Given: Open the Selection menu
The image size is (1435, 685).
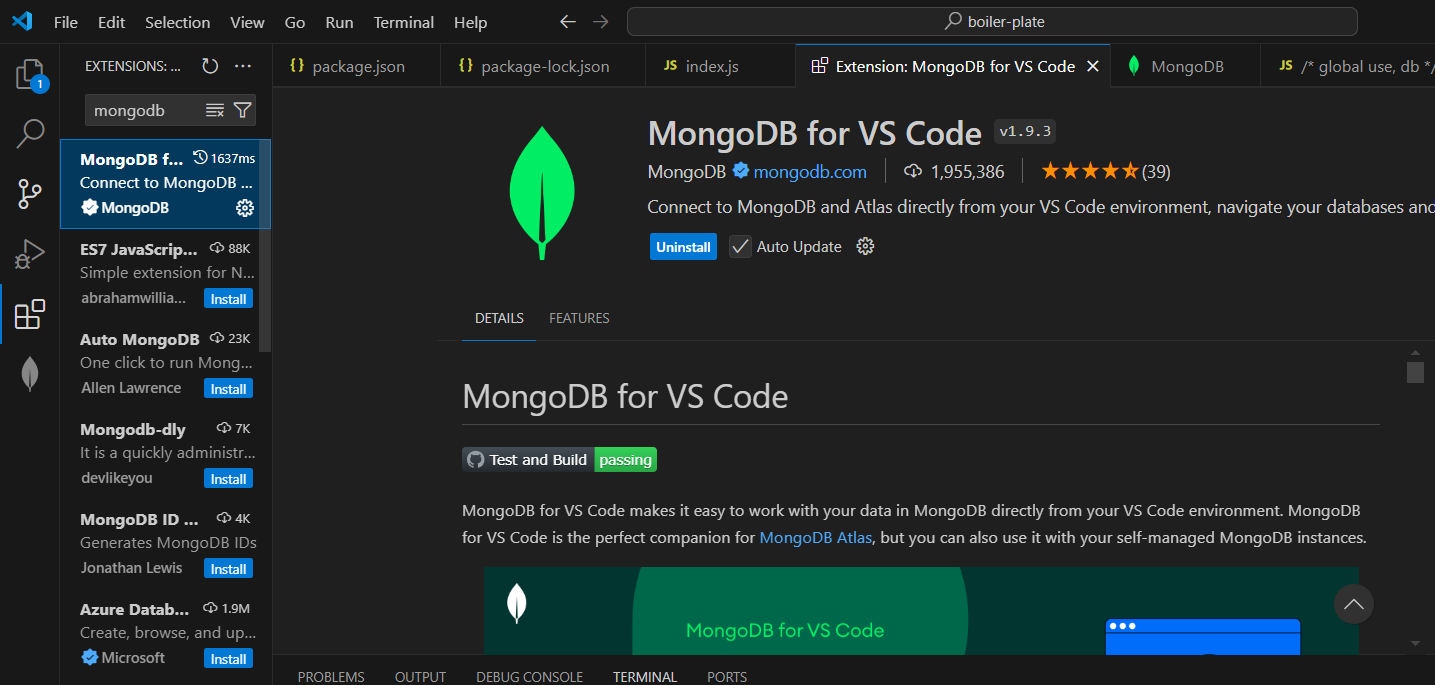Looking at the screenshot, I should tap(177, 22).
